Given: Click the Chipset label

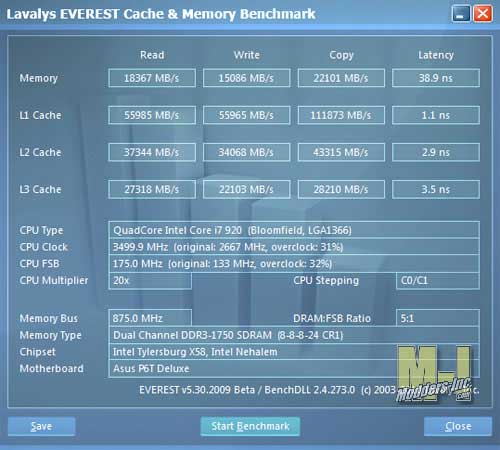Looking at the screenshot, I should [37, 352].
